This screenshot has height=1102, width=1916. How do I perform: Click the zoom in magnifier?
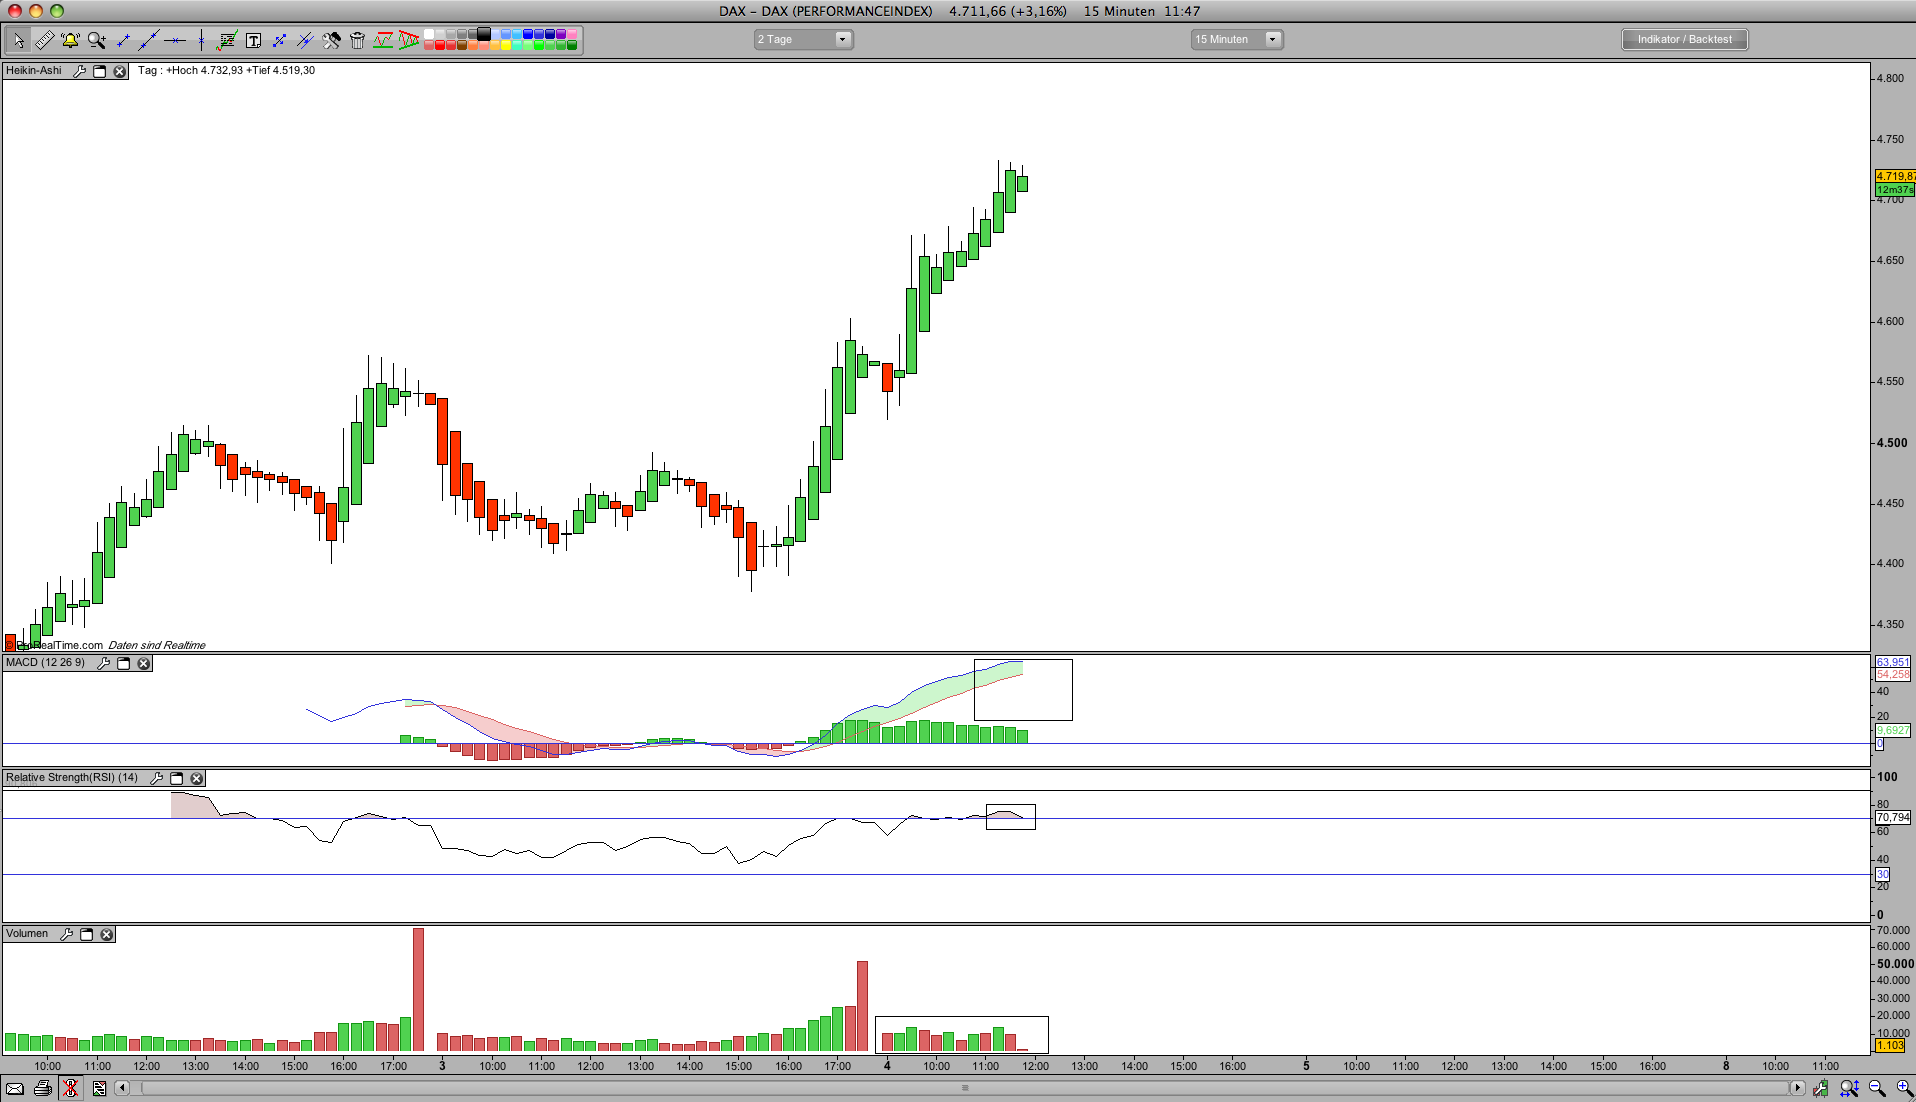click(x=1904, y=1088)
